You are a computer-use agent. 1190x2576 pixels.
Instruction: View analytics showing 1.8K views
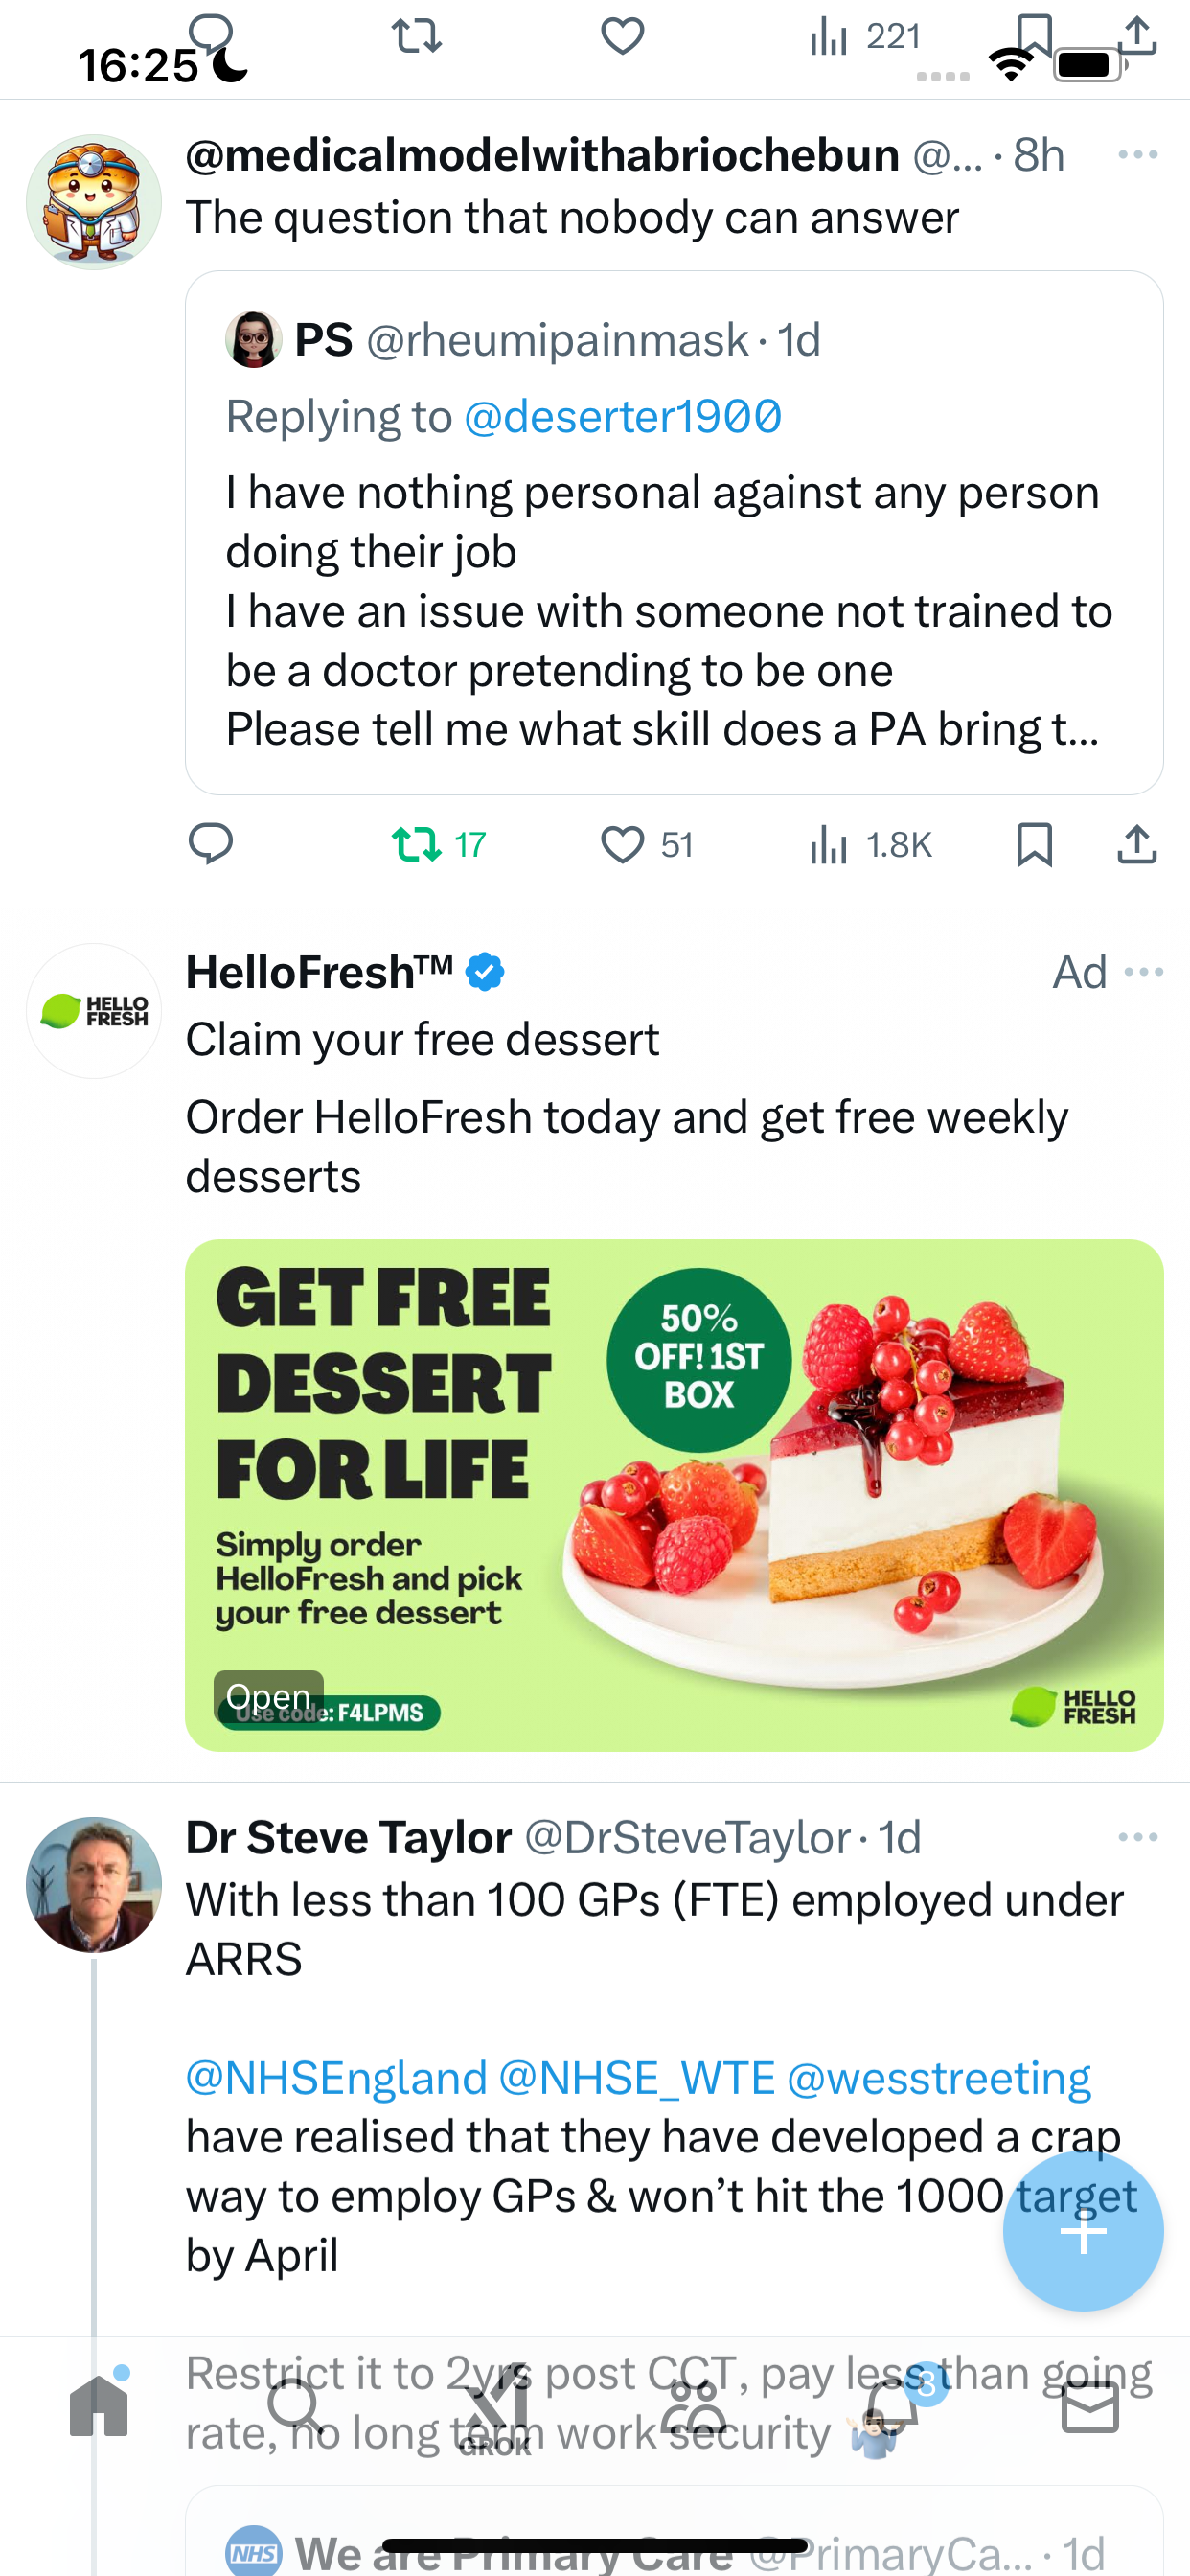point(869,844)
